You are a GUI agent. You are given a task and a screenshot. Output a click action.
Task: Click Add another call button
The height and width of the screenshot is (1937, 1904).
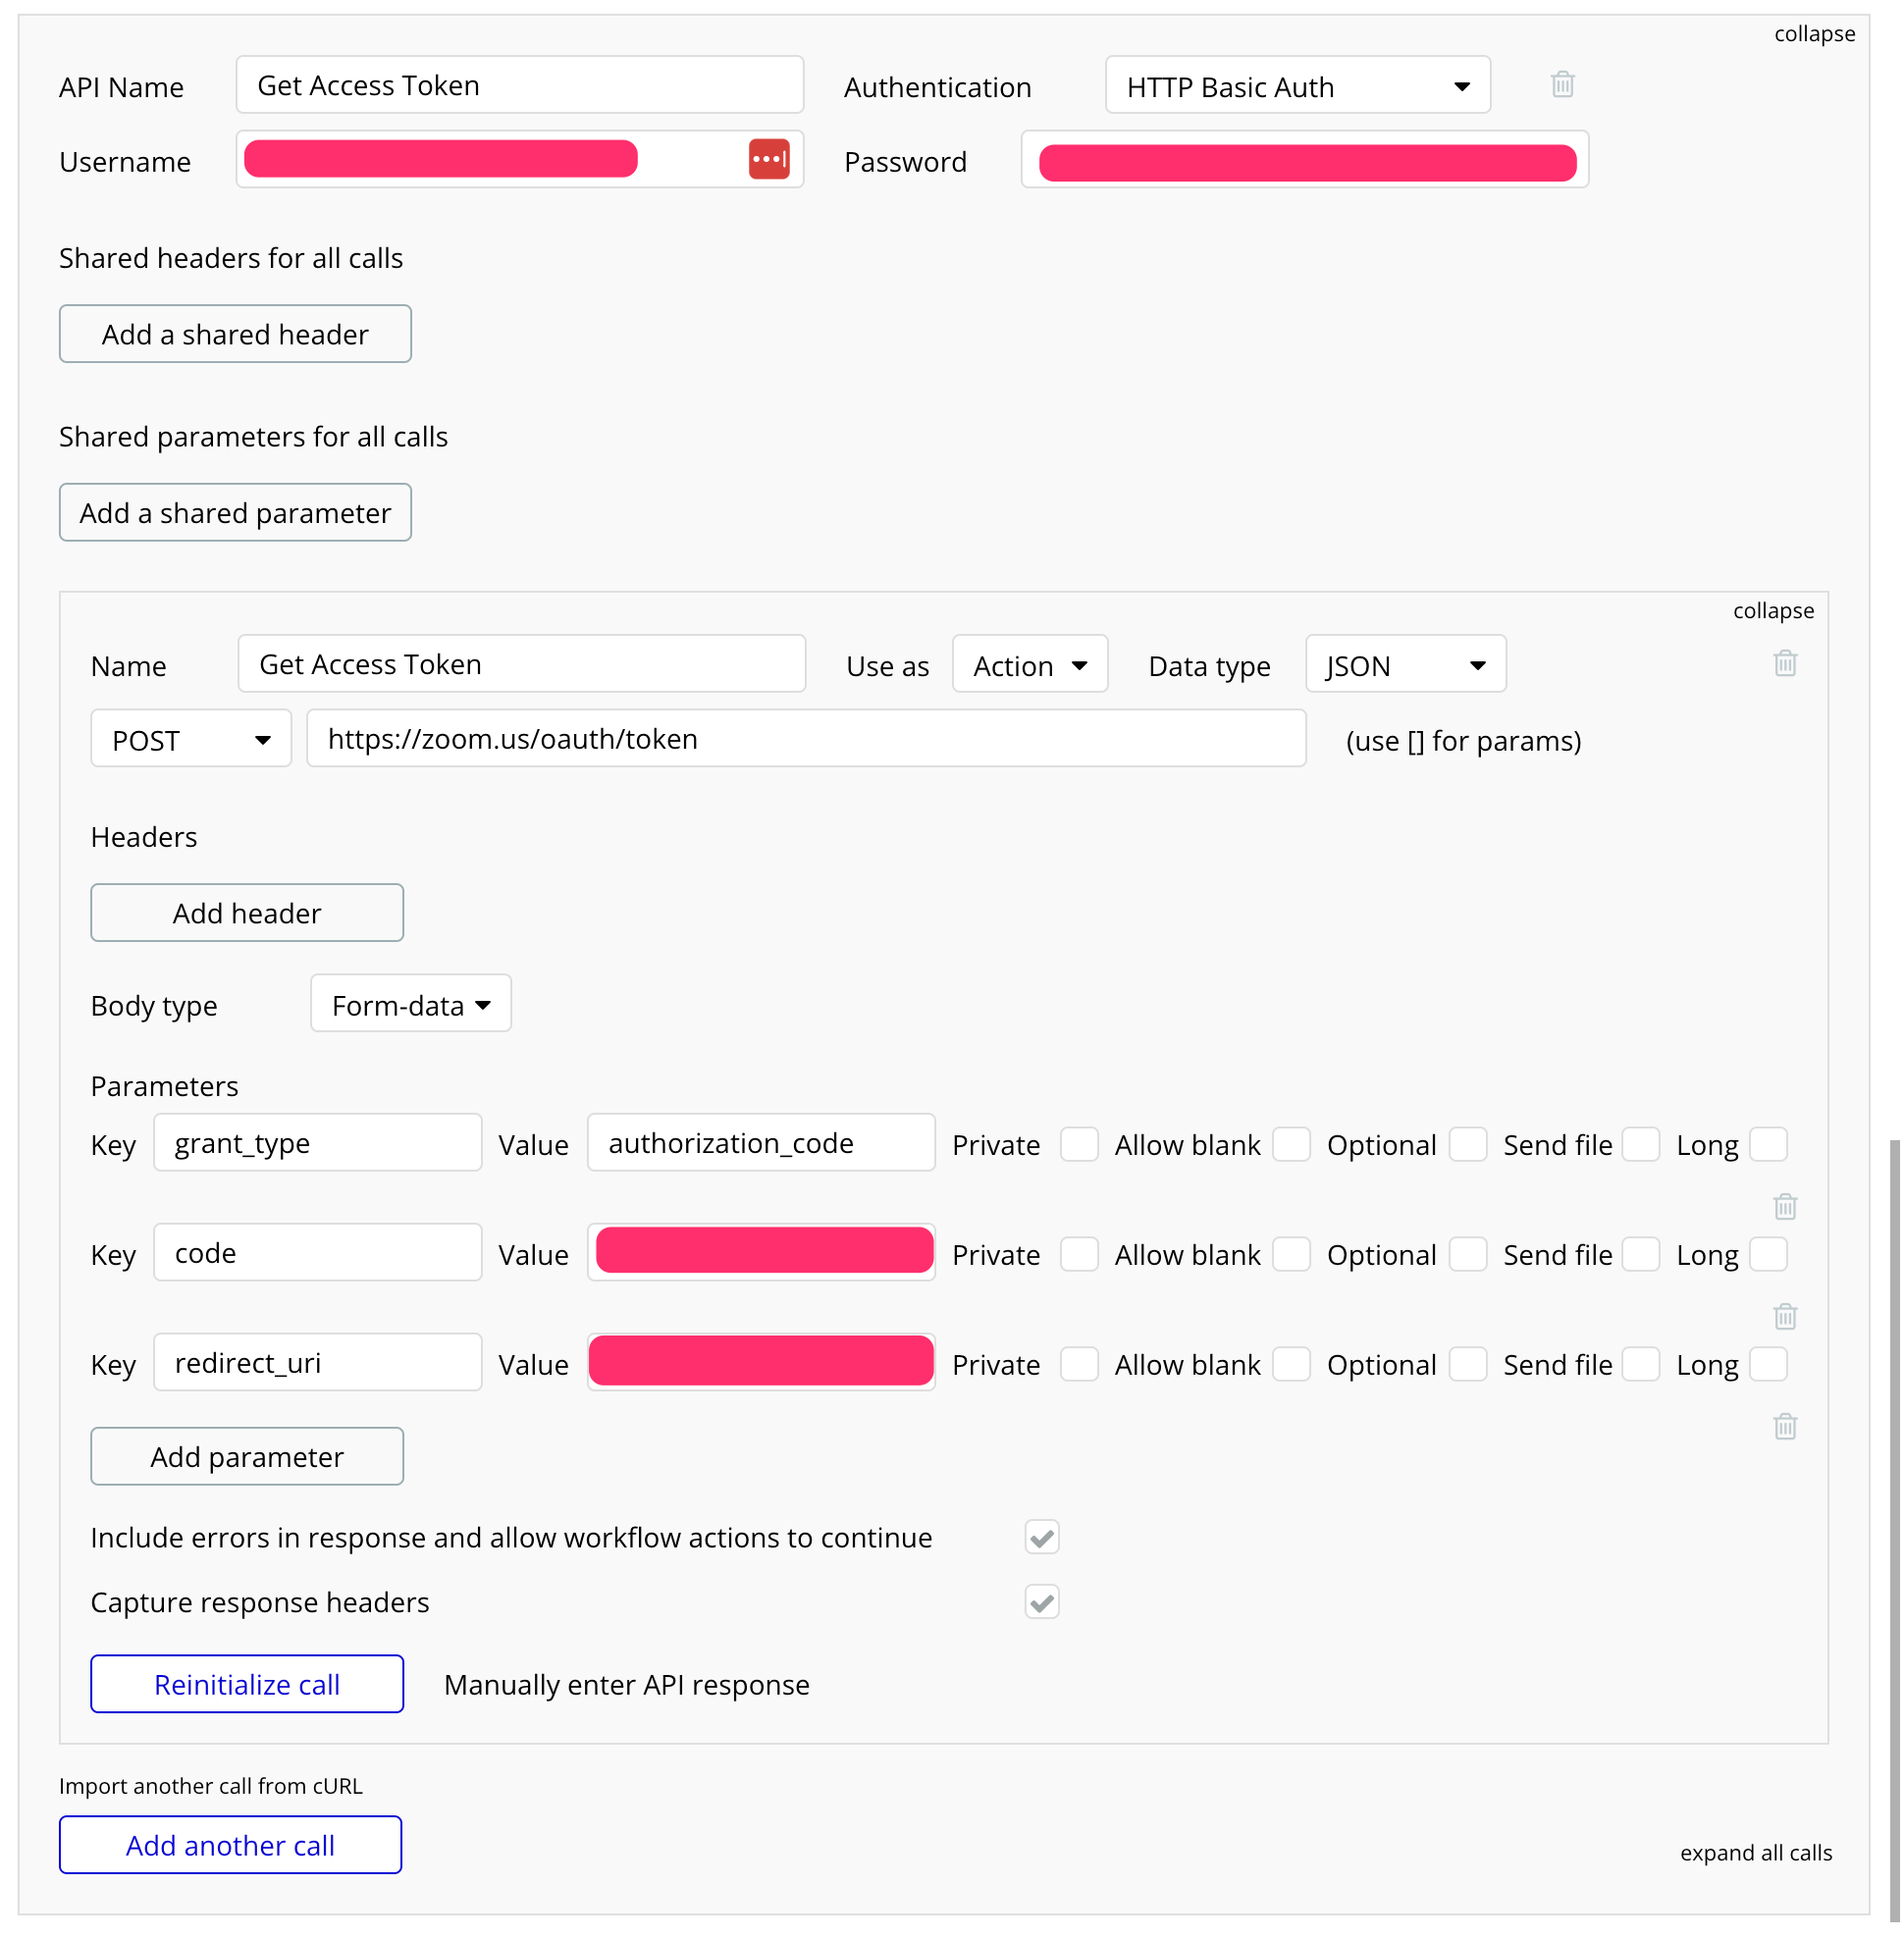[x=230, y=1845]
